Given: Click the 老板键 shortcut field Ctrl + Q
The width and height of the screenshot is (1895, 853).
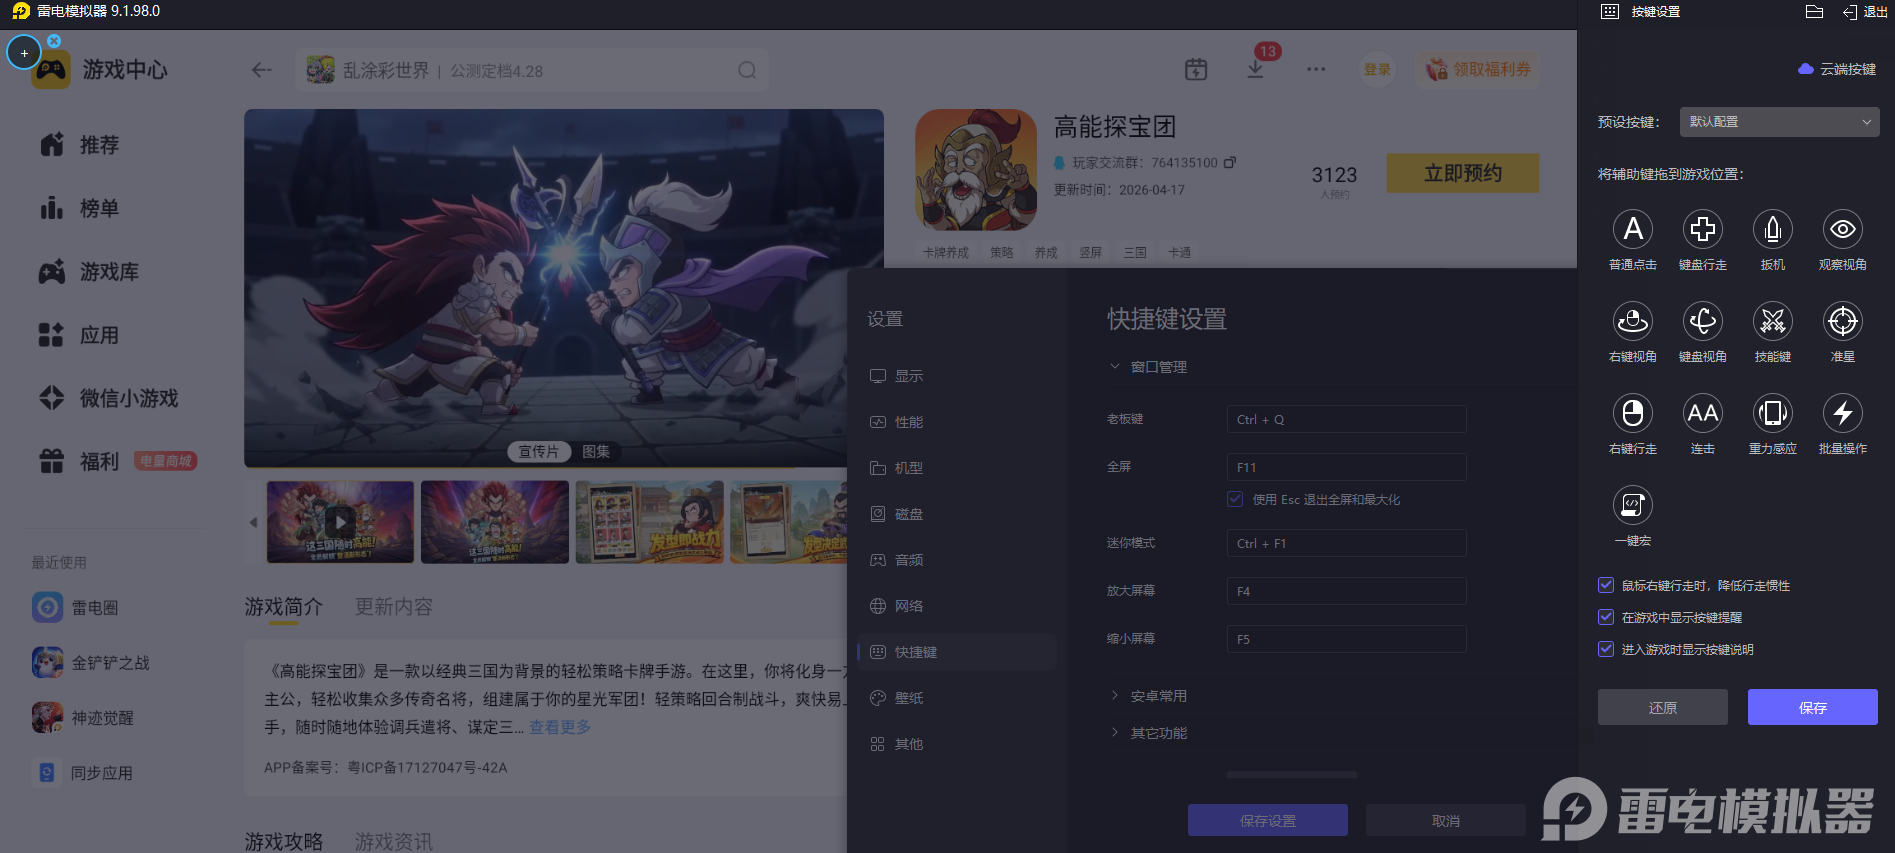Looking at the screenshot, I should click(1347, 419).
